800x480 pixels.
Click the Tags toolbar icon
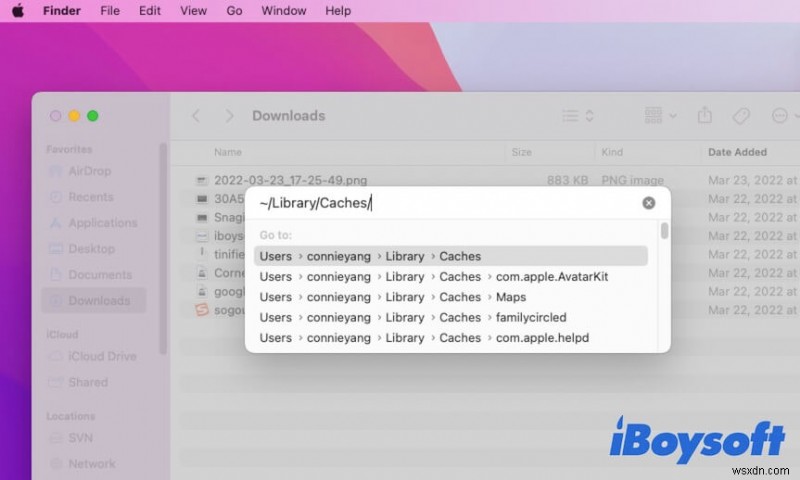741,116
